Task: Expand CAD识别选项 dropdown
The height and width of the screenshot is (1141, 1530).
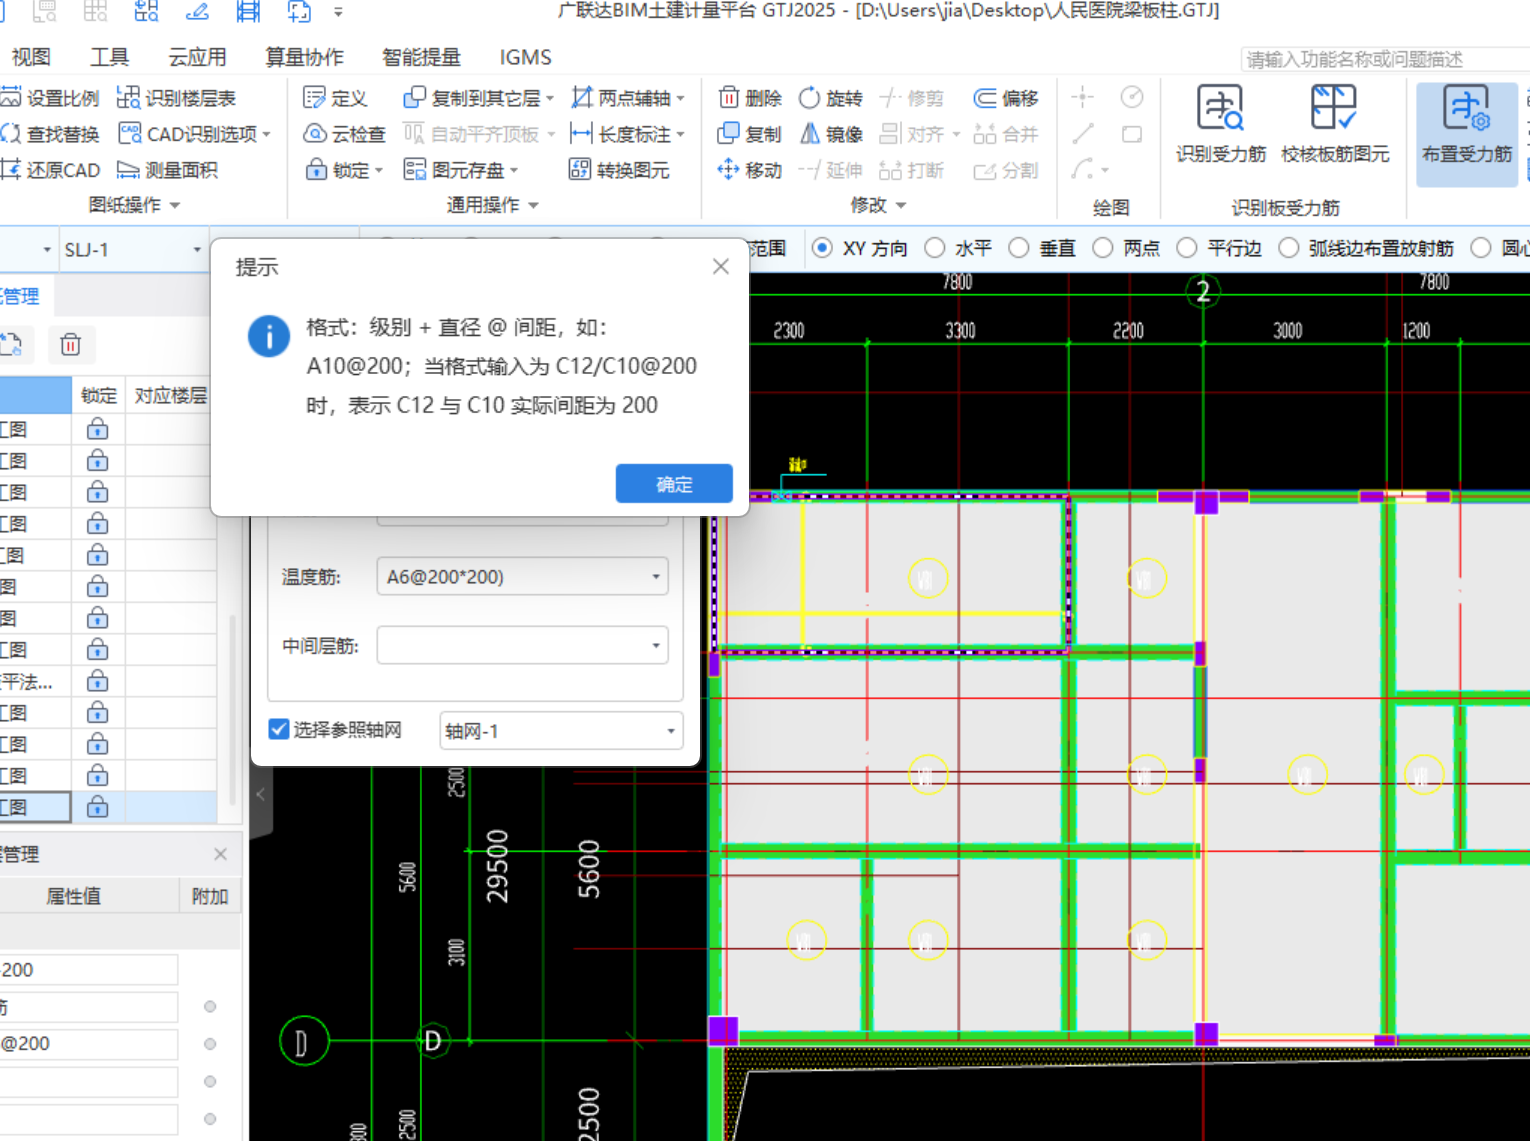Action: click(267, 134)
